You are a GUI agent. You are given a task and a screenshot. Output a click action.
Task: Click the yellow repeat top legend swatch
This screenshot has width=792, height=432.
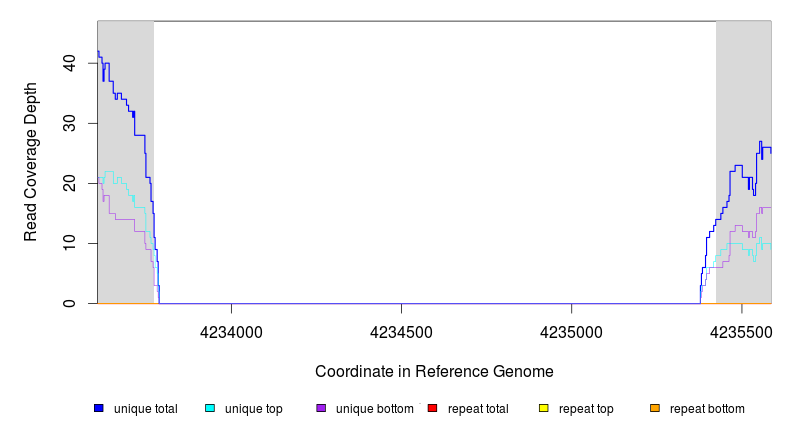[544, 408]
